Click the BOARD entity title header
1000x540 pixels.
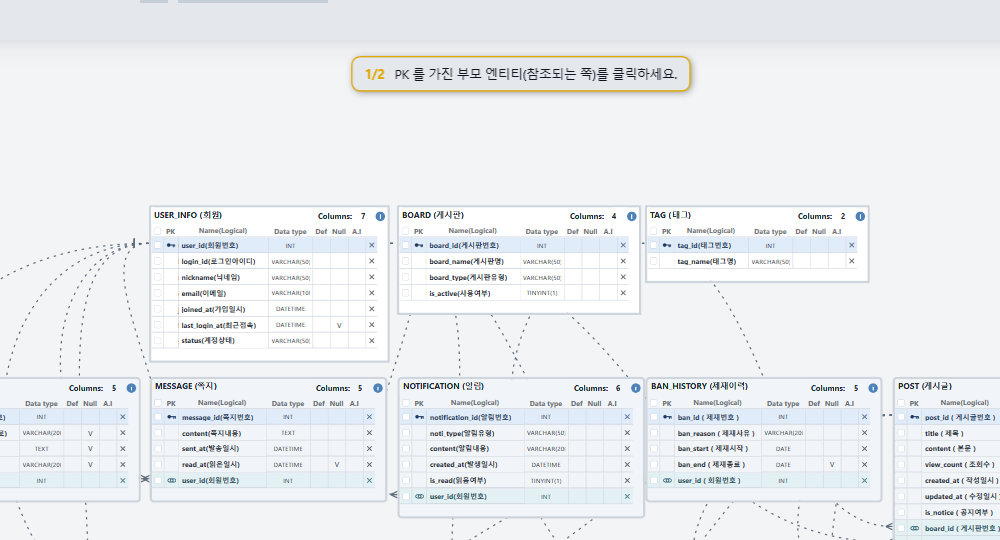click(433, 215)
